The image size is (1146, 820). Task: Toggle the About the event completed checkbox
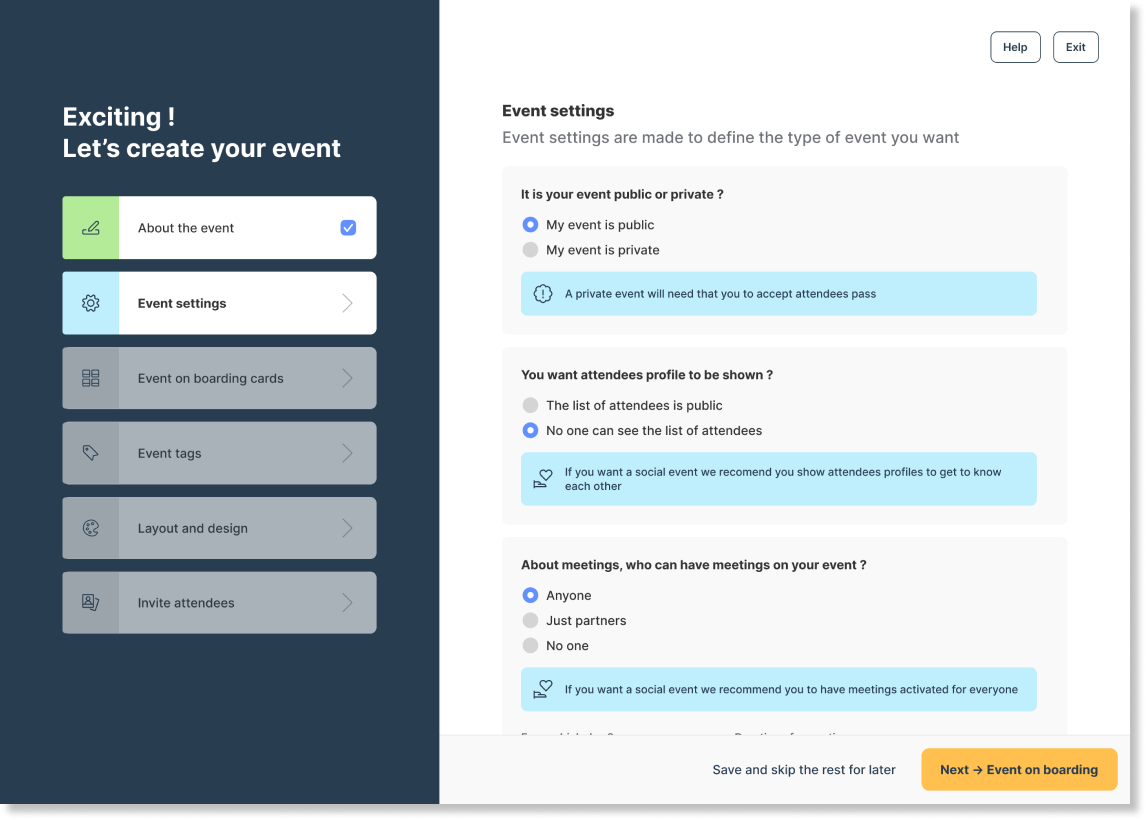pyautogui.click(x=349, y=228)
